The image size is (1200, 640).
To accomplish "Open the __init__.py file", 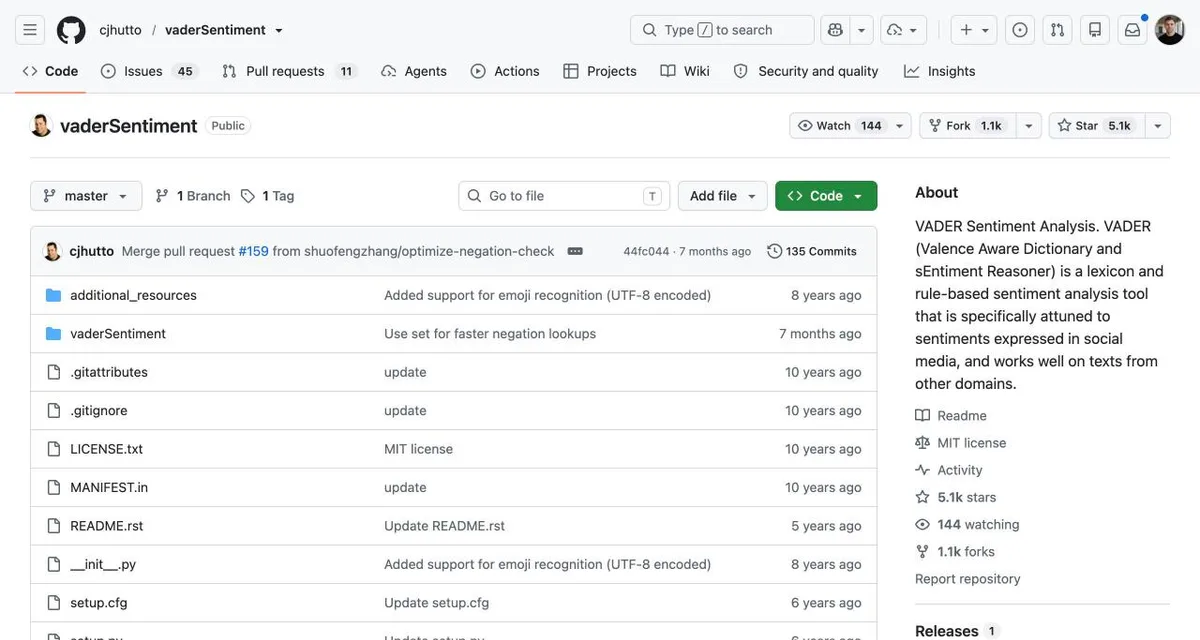I will [x=103, y=565].
